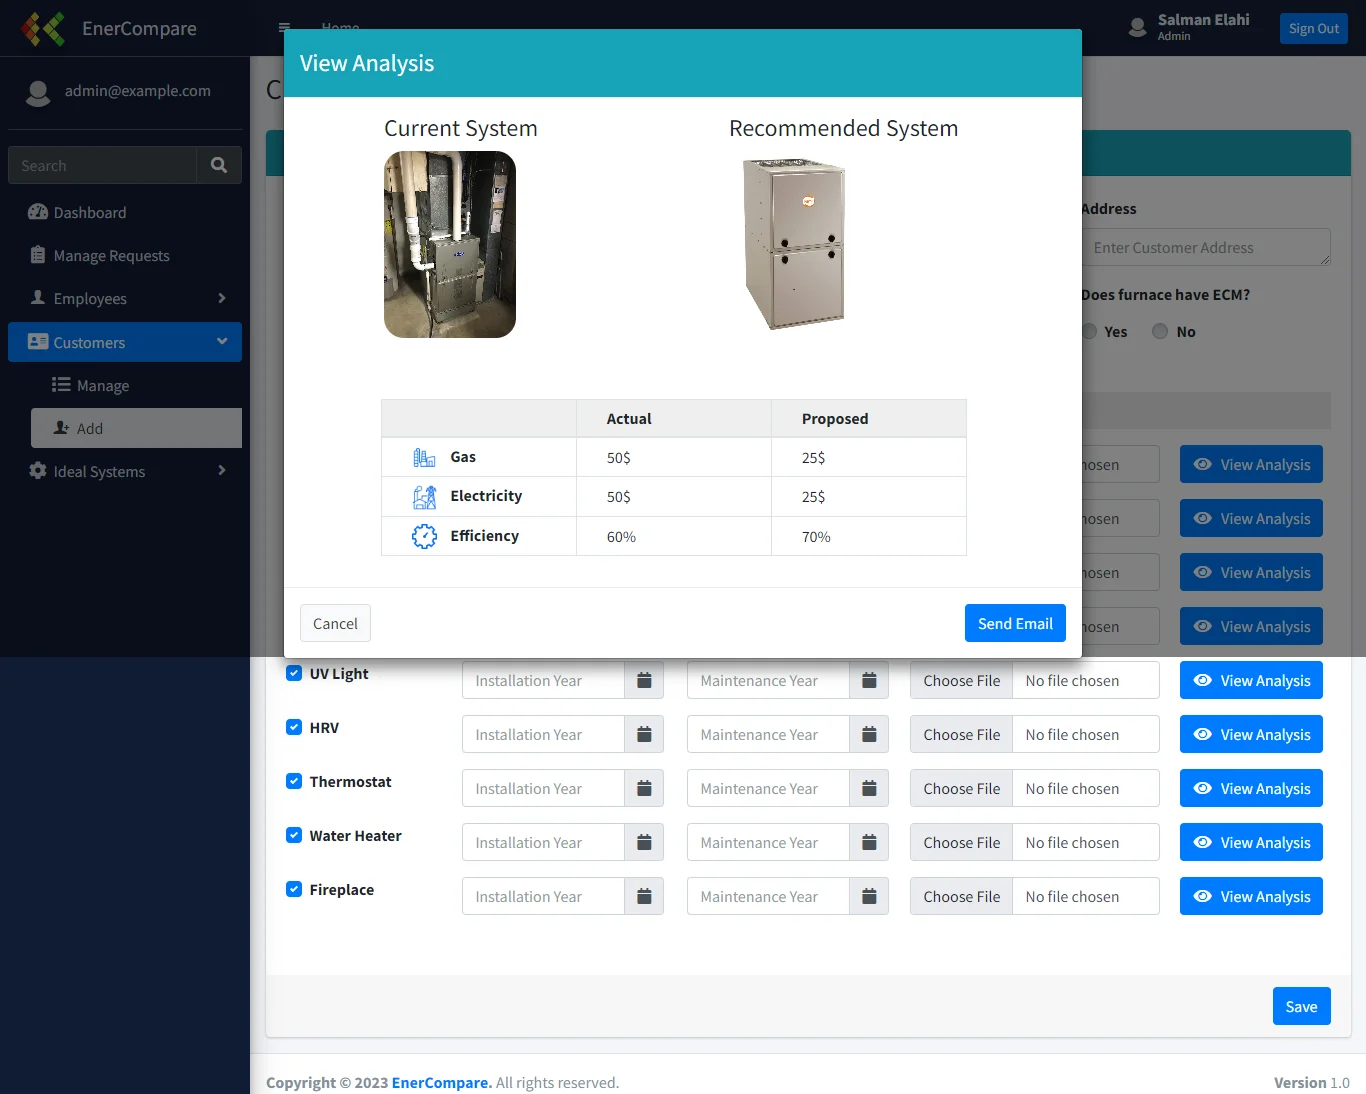Cancel the View Analysis dialog

click(335, 623)
